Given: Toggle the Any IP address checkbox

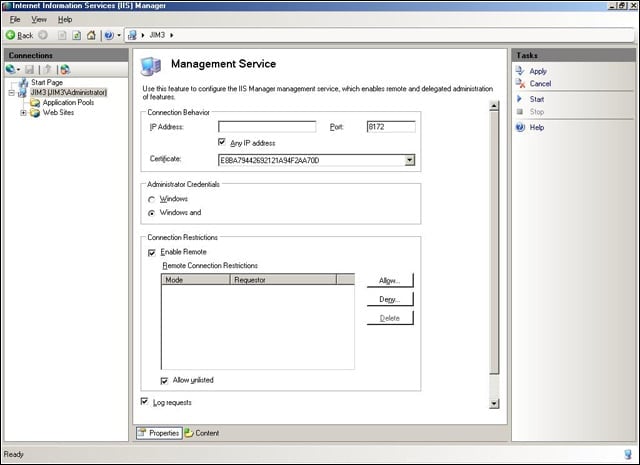Looking at the screenshot, I should click(222, 142).
